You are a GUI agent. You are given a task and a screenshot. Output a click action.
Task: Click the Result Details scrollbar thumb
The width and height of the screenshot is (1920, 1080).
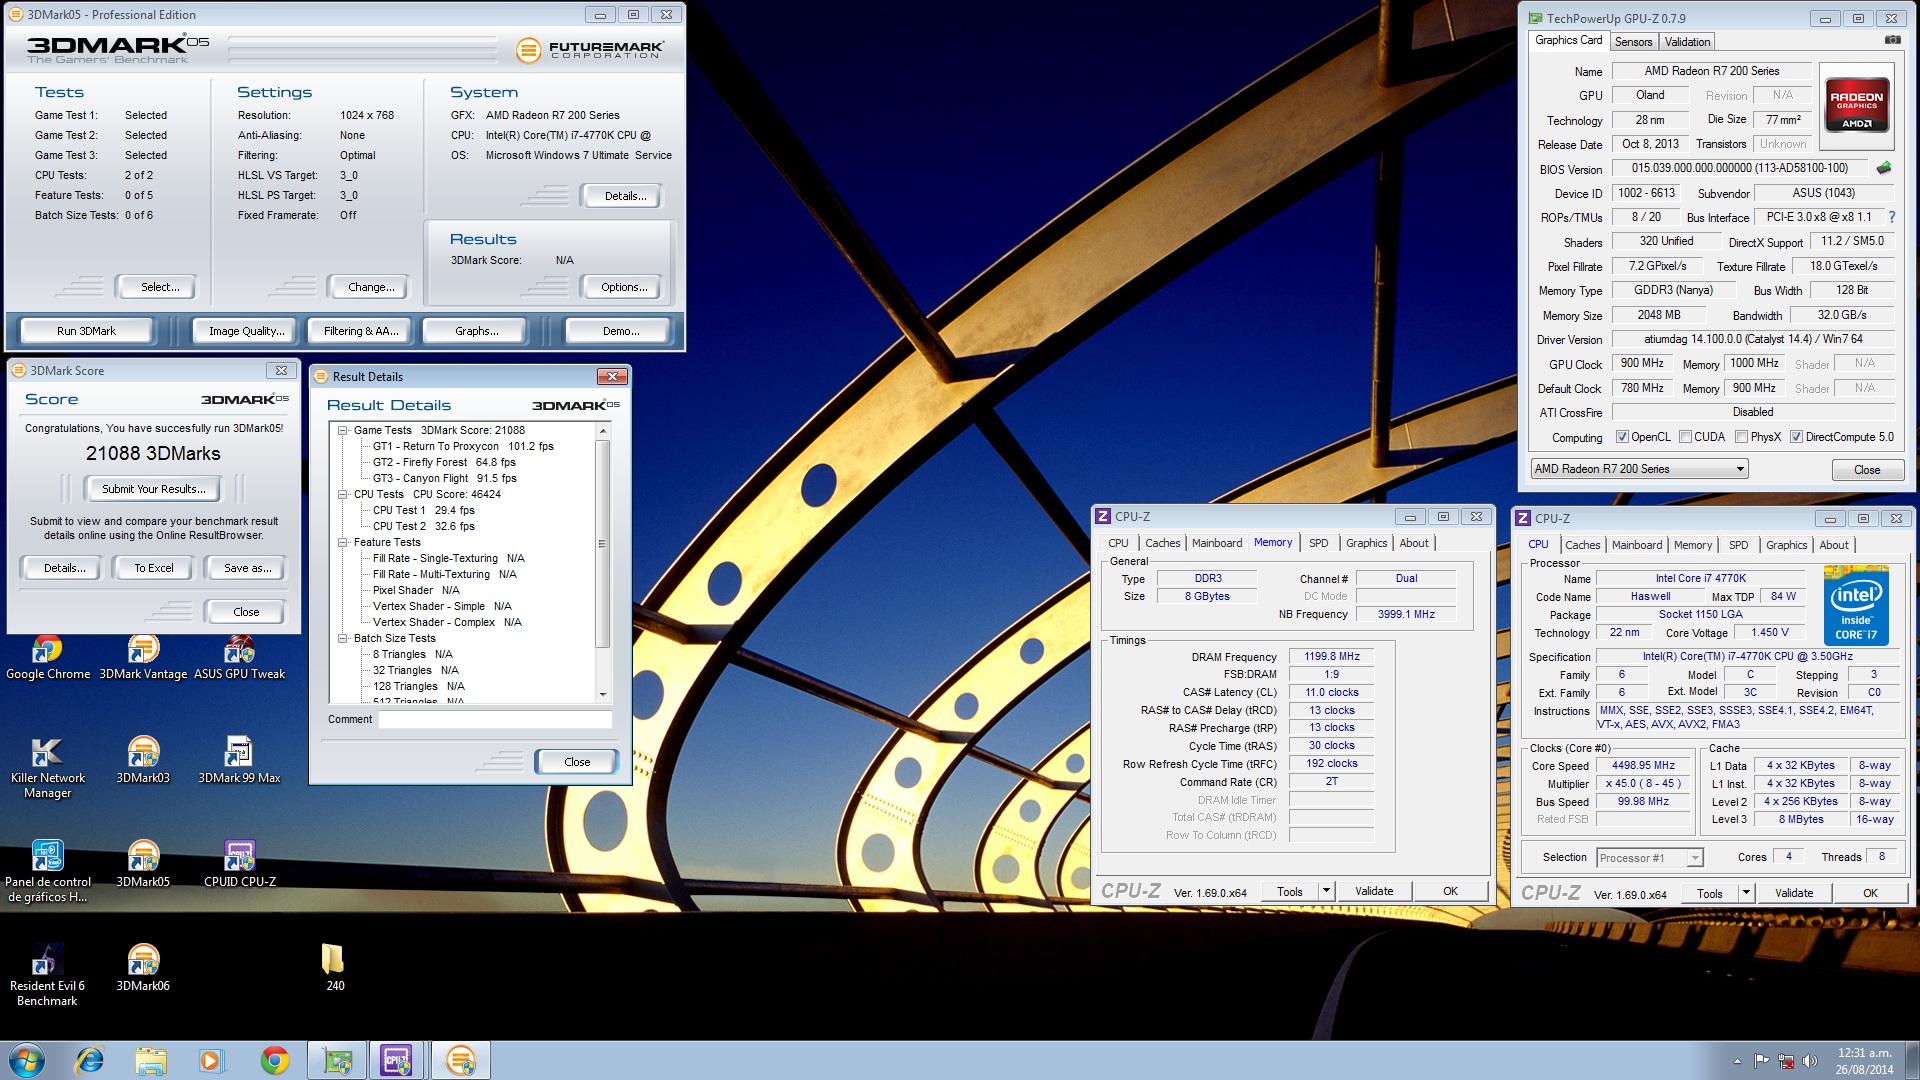click(x=602, y=544)
